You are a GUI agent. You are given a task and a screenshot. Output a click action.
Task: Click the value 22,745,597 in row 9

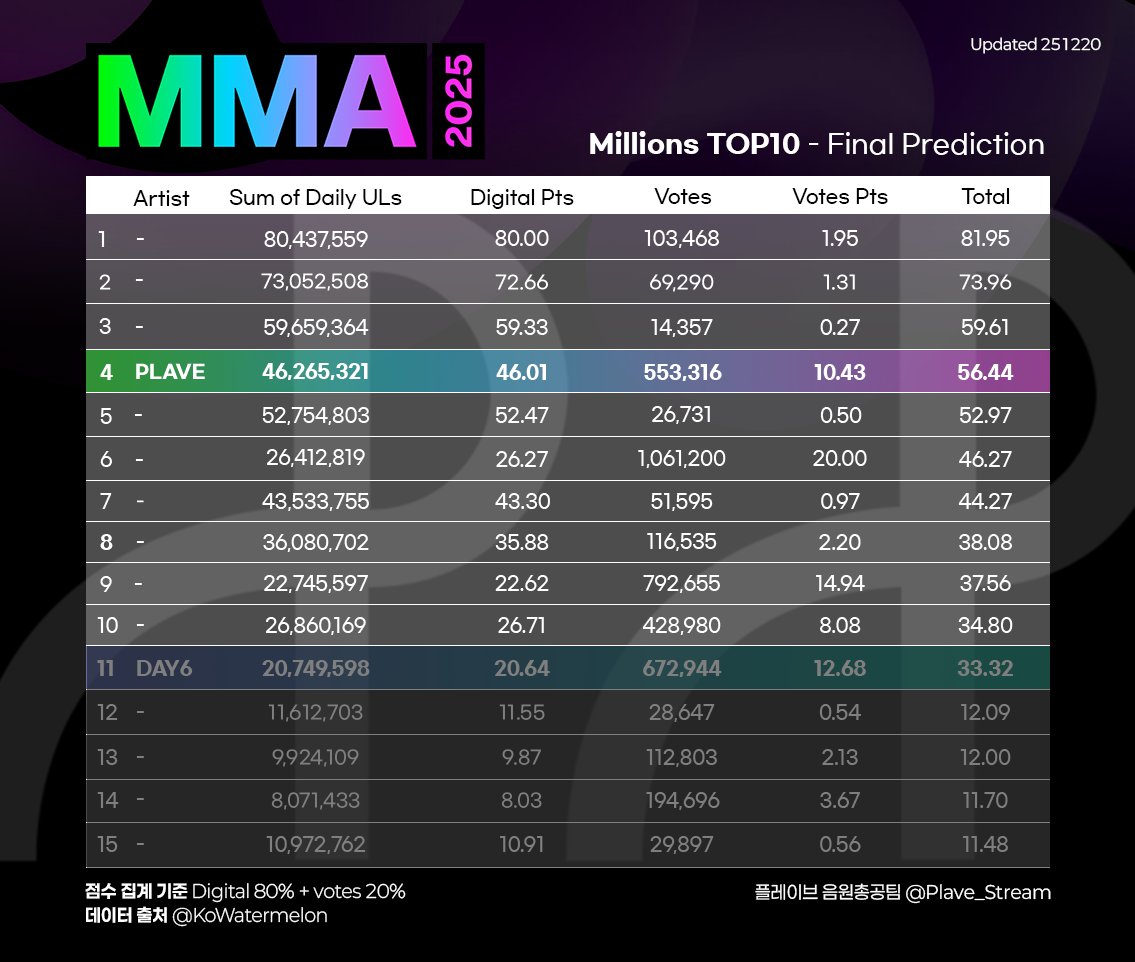316,583
